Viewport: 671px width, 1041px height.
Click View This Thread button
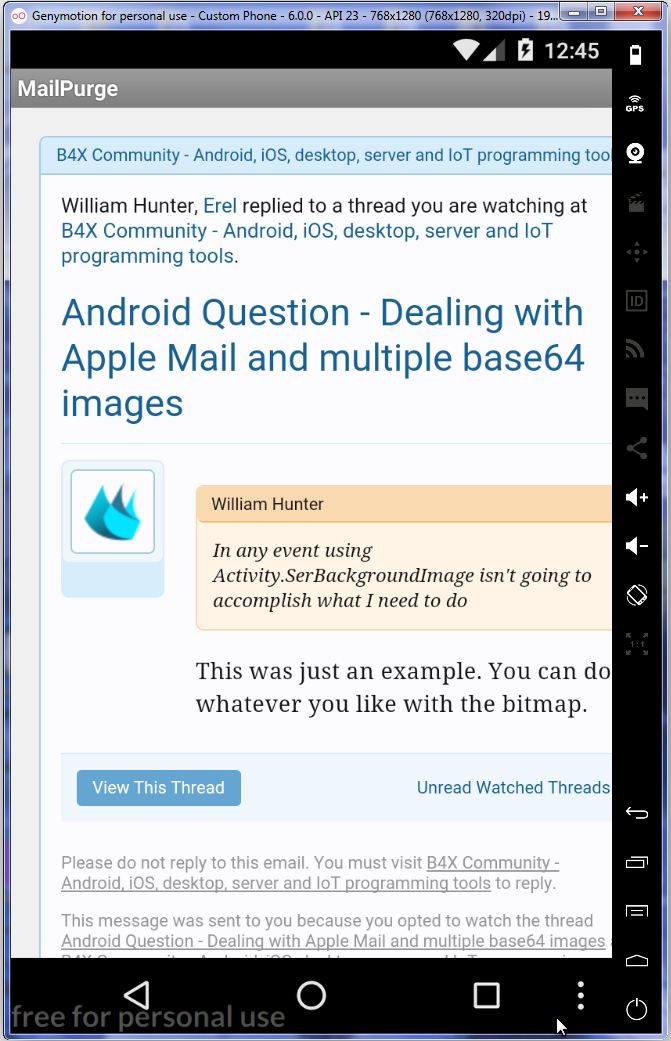(159, 788)
